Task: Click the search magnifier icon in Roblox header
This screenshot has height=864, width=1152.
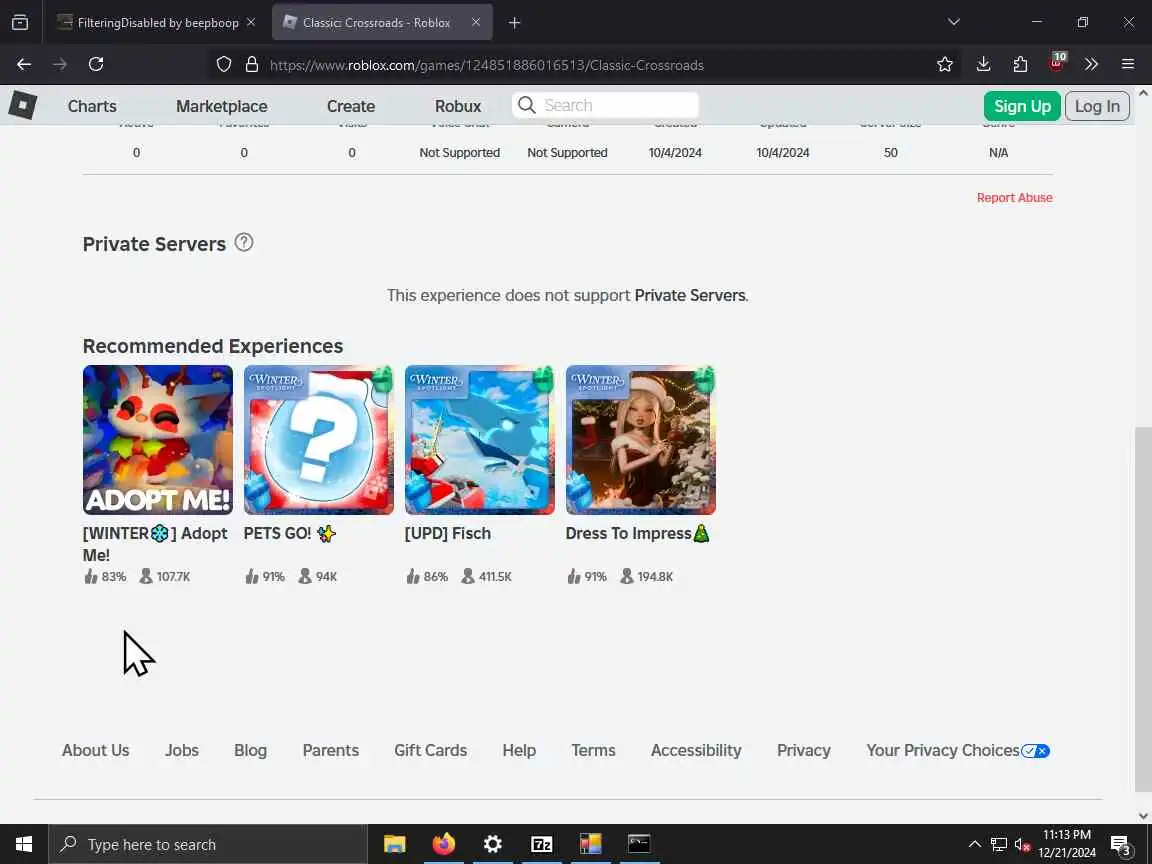Action: pos(526,105)
